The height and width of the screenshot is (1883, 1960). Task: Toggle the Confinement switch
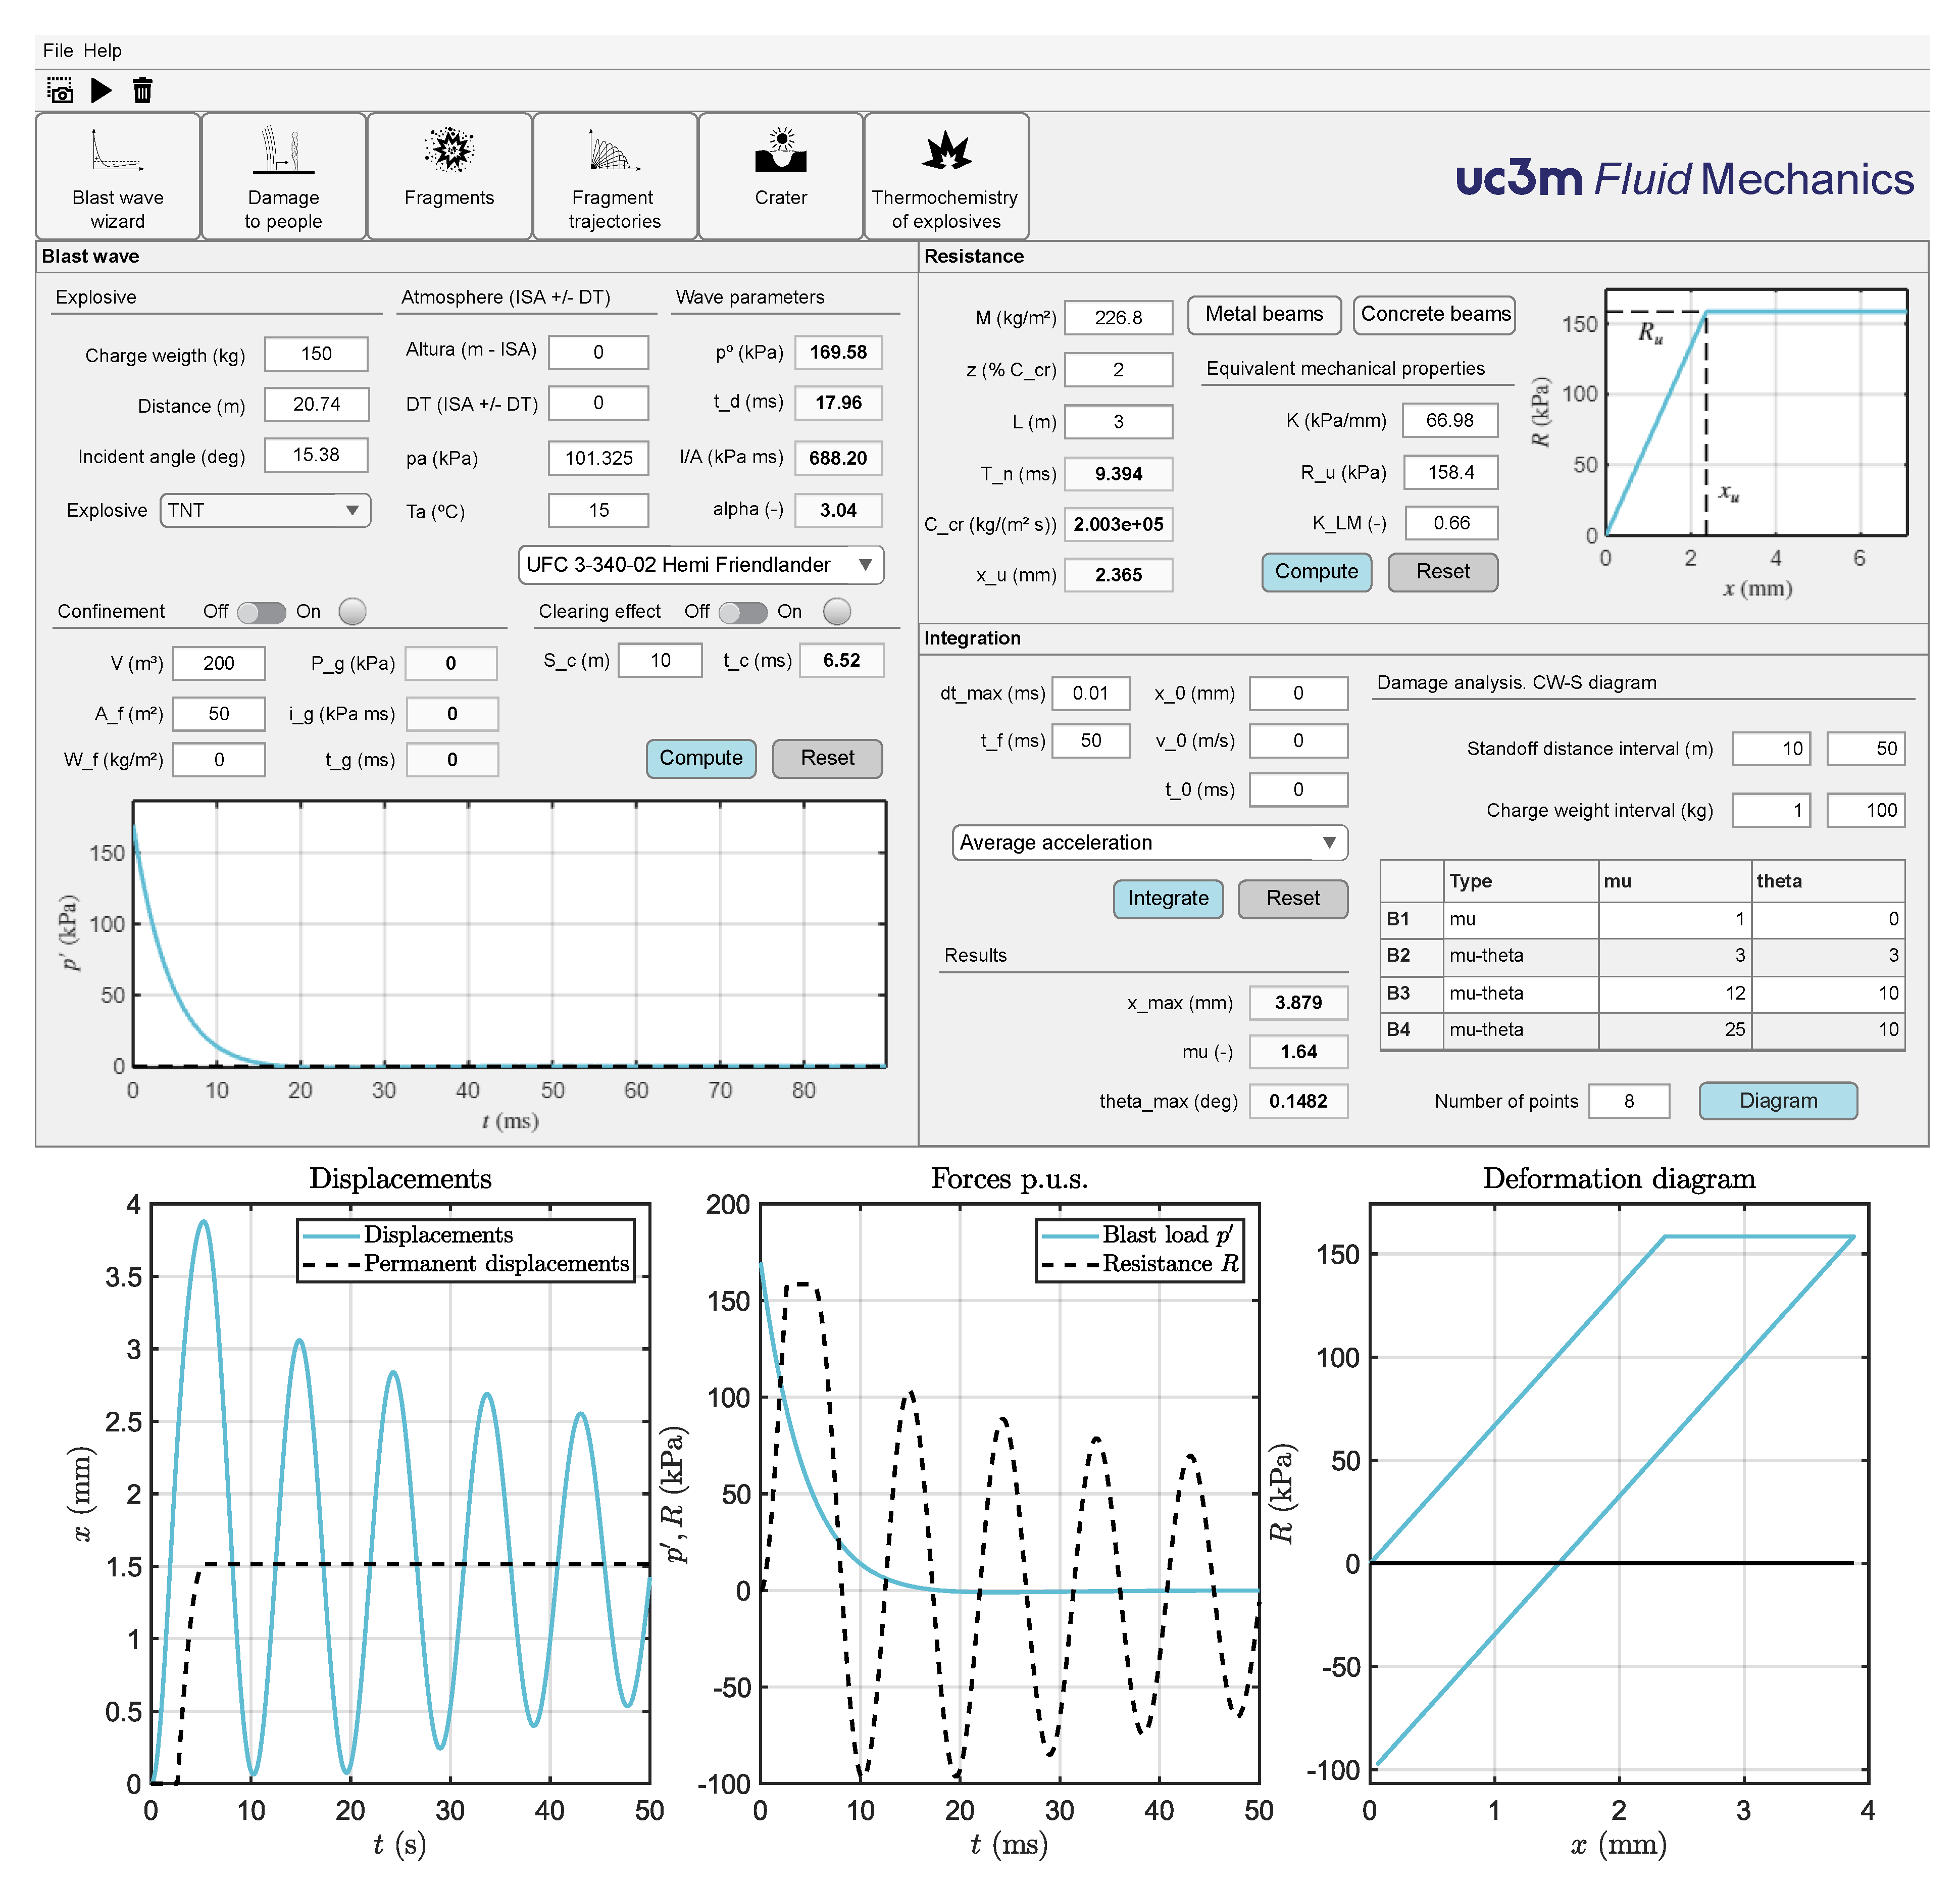pos(262,612)
